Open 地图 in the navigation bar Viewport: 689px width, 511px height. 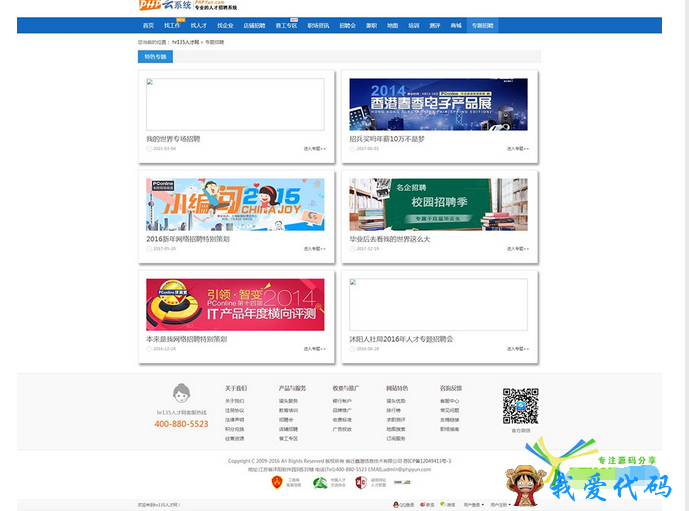pos(392,25)
